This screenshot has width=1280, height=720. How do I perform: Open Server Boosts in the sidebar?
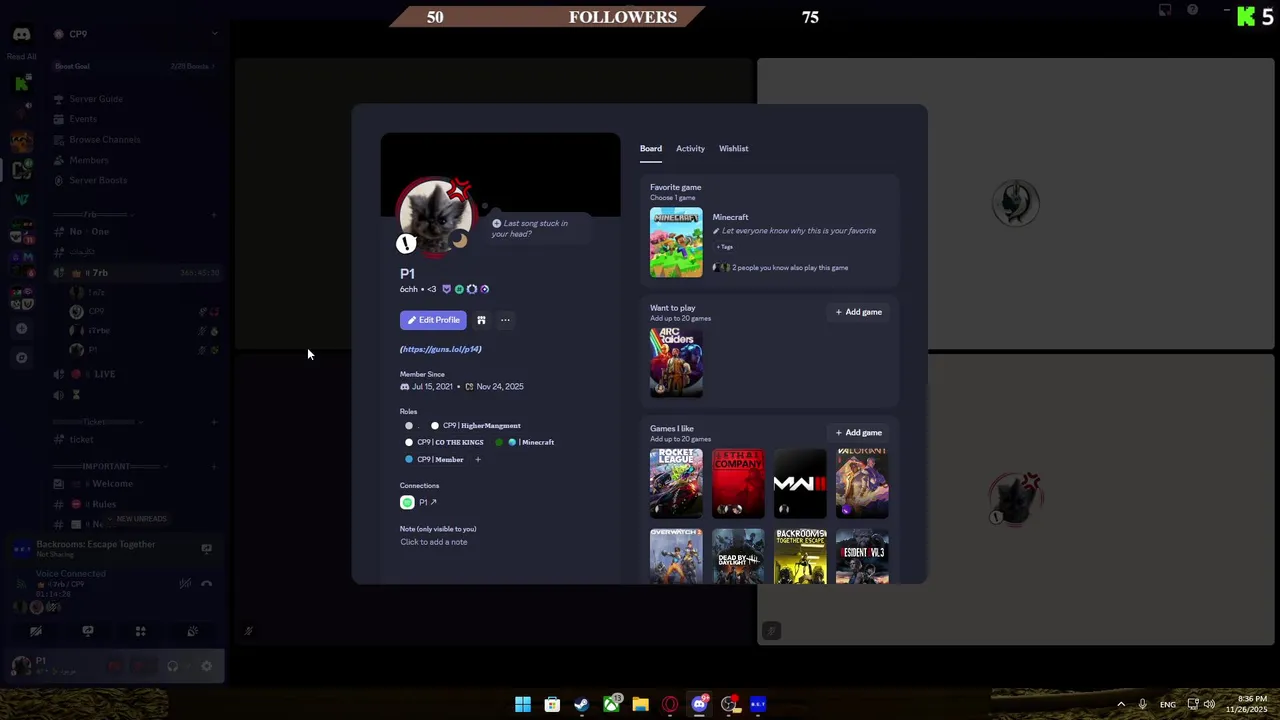[x=98, y=180]
